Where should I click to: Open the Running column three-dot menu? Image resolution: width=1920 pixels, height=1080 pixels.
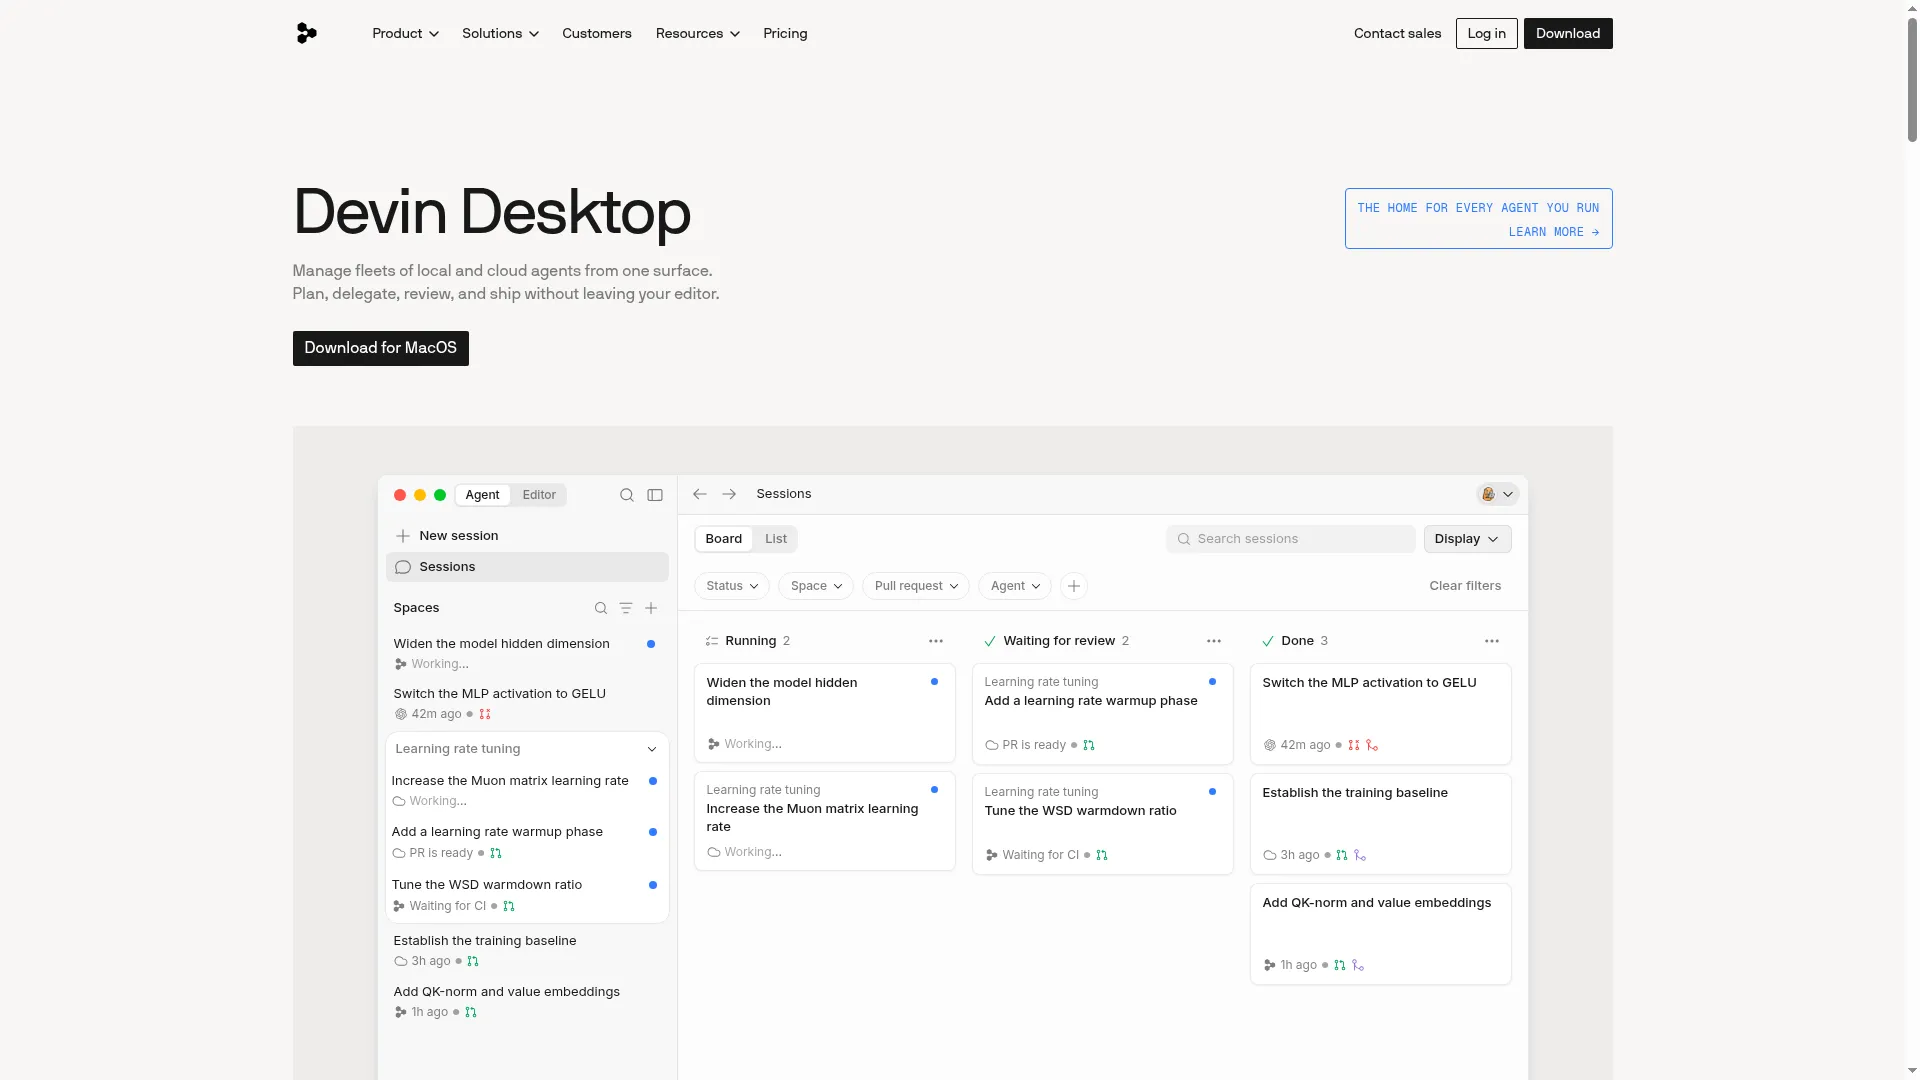click(936, 641)
